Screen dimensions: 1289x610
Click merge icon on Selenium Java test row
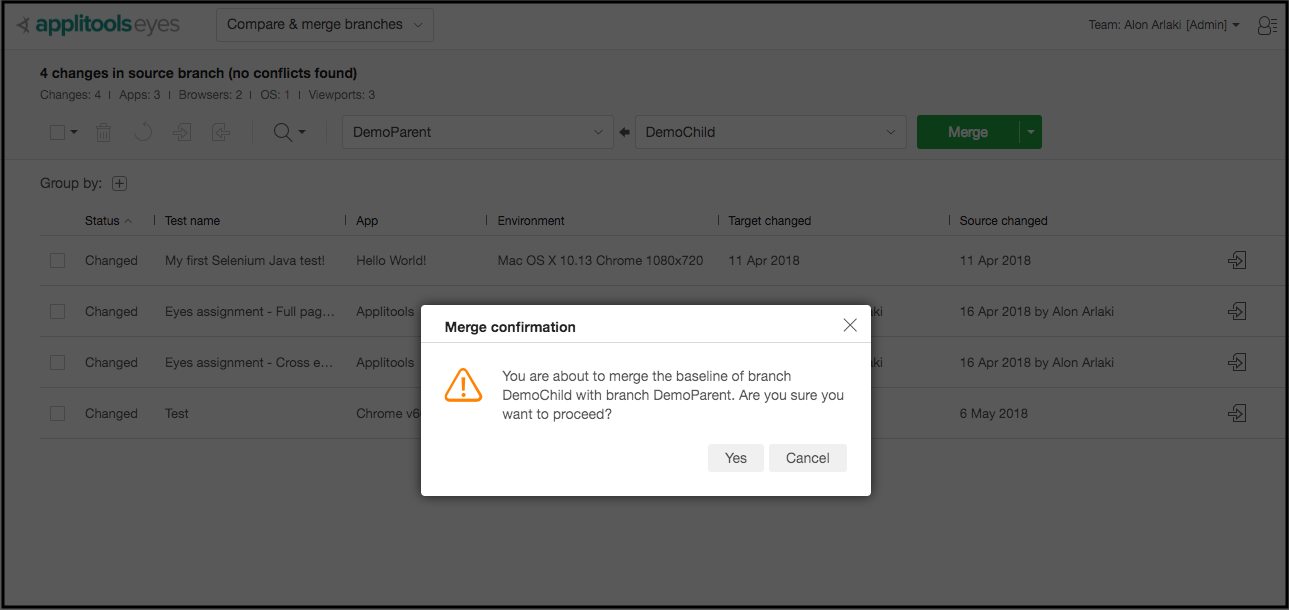(1237, 260)
